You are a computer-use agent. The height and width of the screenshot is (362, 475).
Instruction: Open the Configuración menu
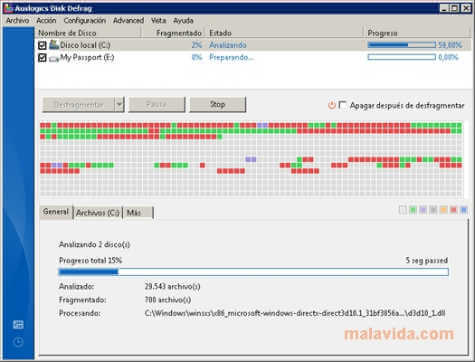coord(85,21)
